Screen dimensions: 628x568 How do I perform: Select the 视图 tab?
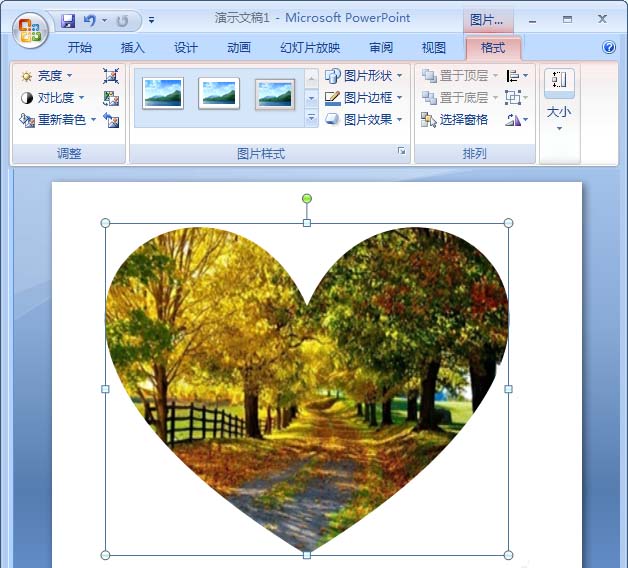coord(434,48)
